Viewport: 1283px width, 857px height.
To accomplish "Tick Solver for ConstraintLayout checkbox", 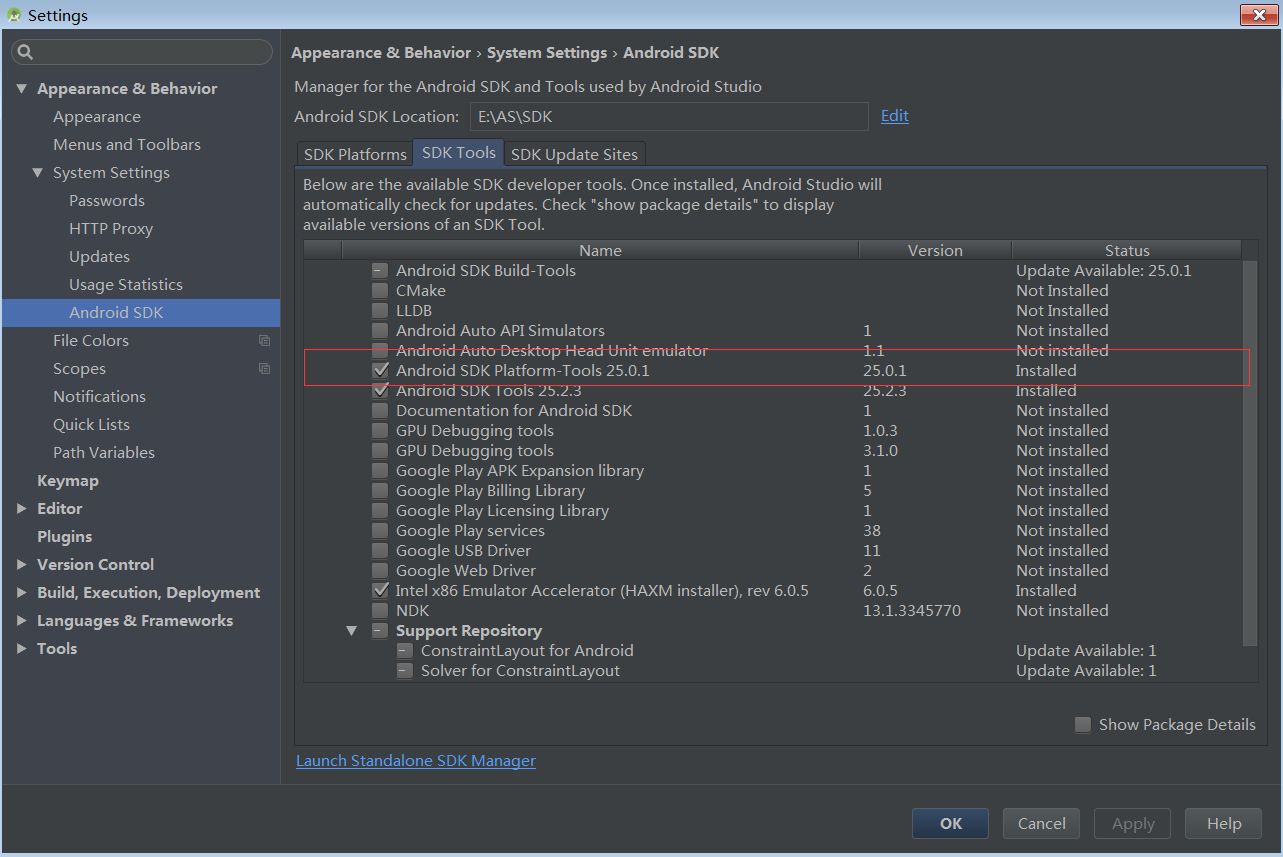I will 405,671.
